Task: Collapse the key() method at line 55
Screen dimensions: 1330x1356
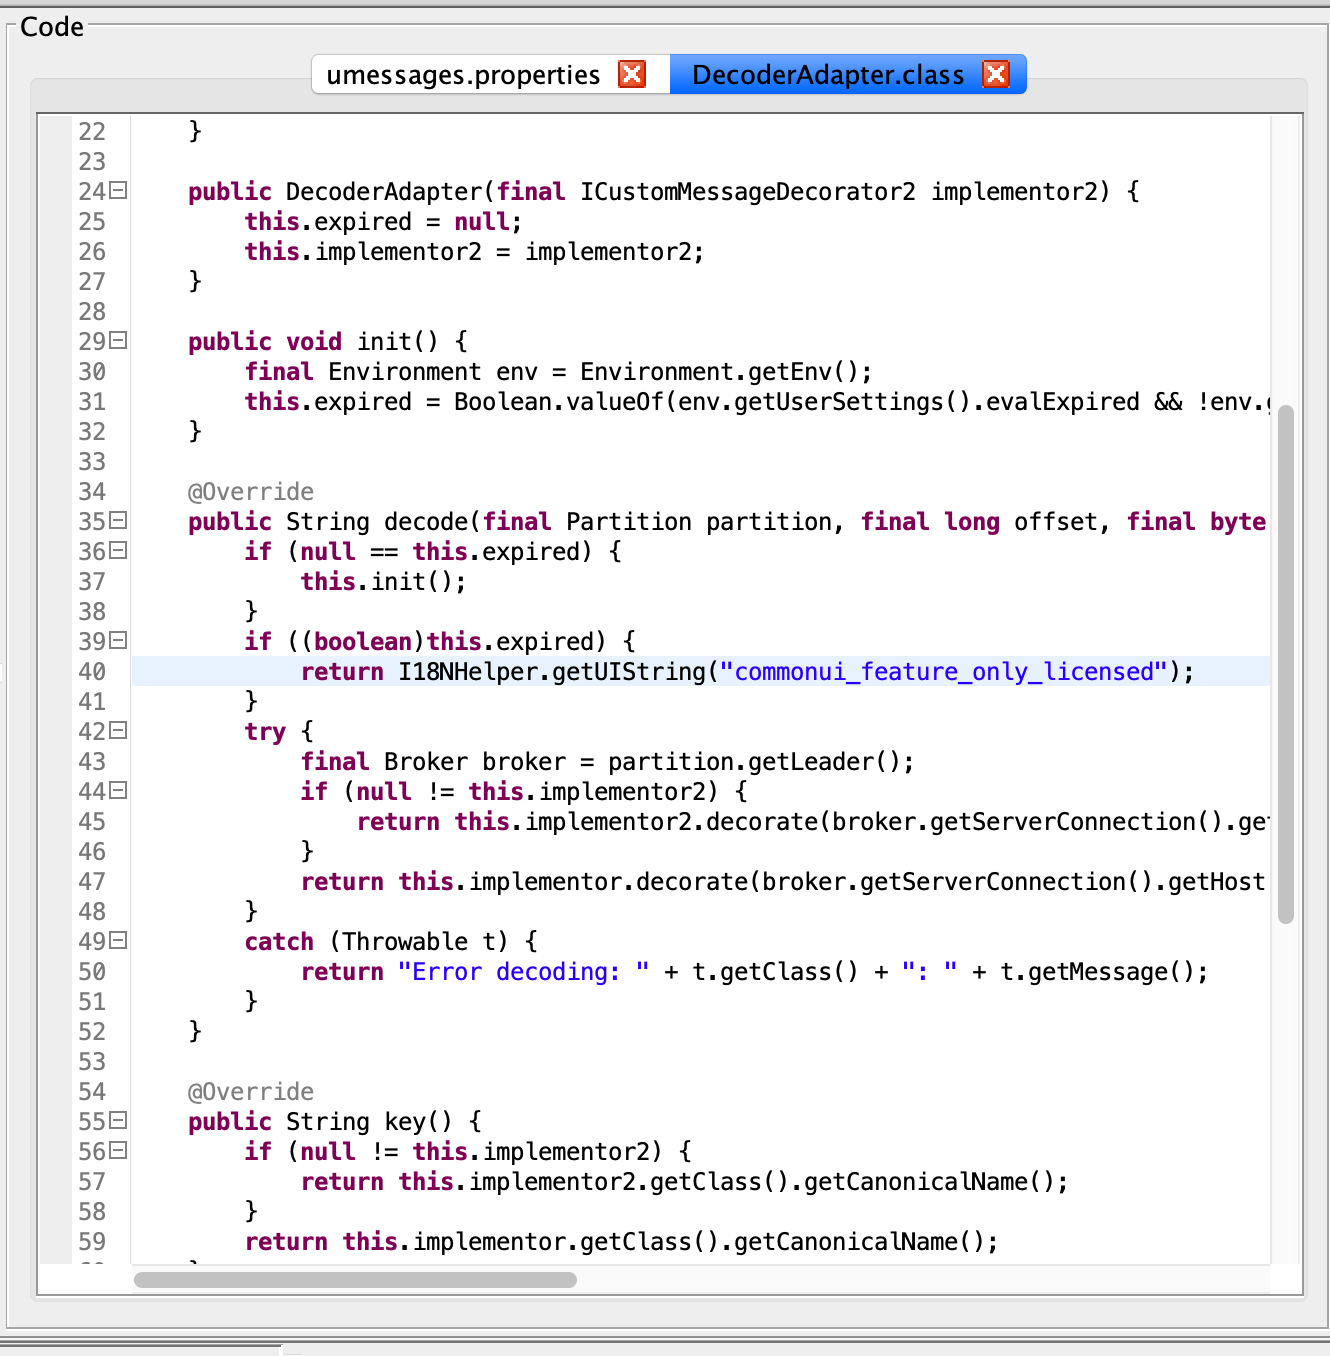Action: (x=119, y=1121)
